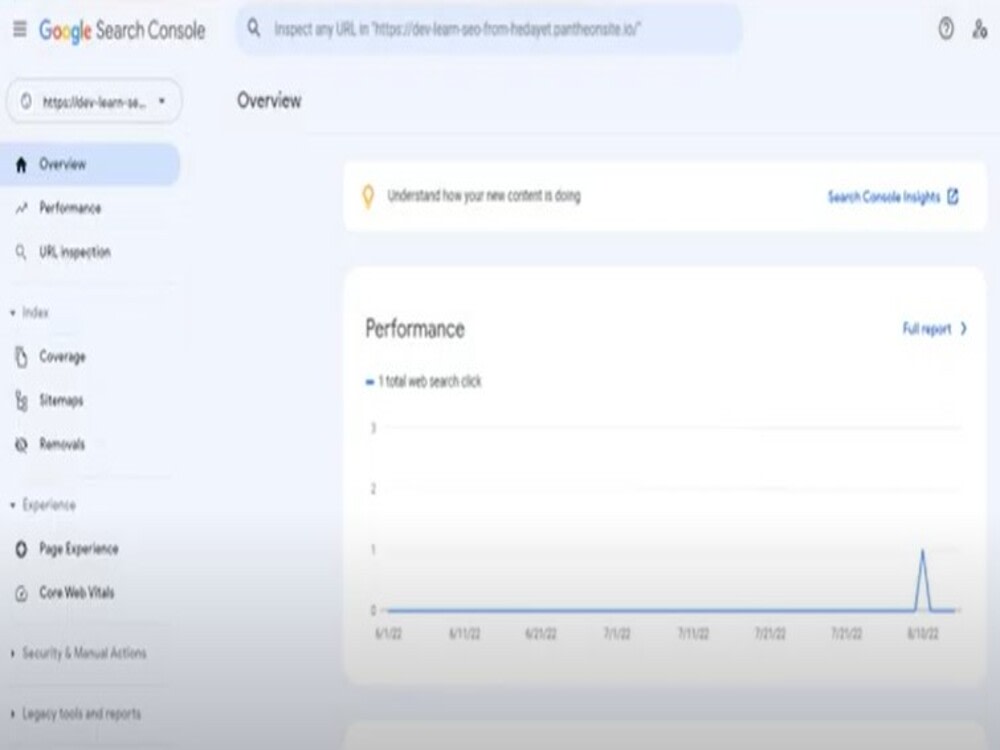Open the user settings people icon
Viewport: 1000px width, 750px height.
click(980, 29)
